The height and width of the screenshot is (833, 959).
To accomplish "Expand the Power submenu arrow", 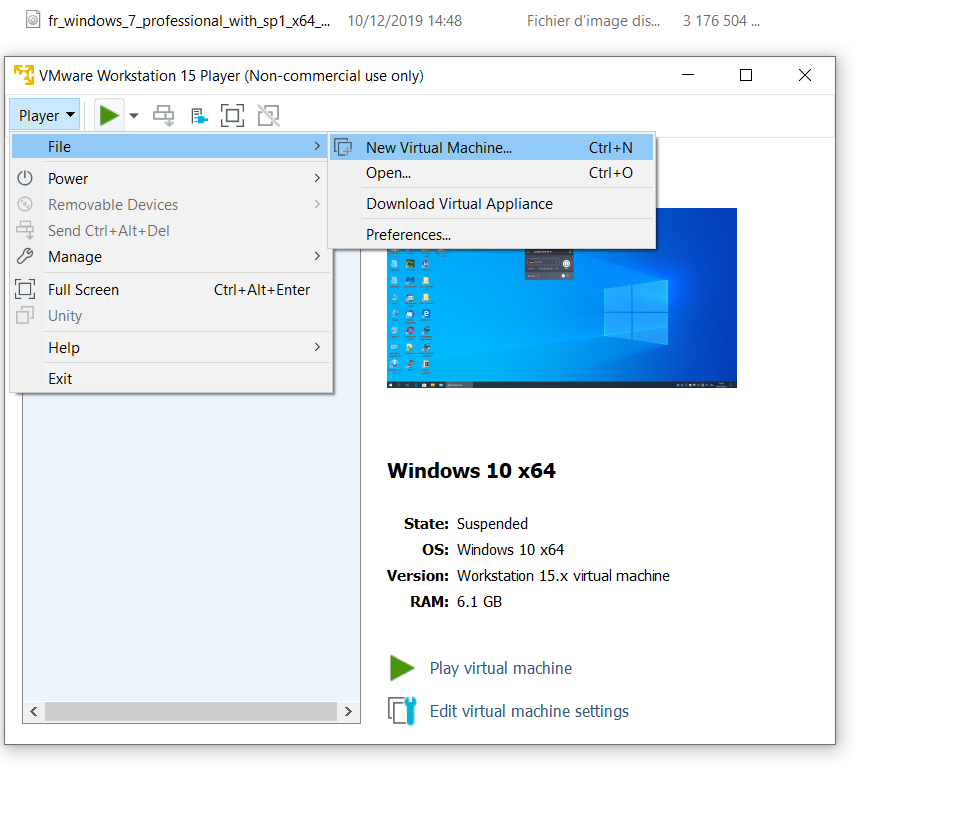I will click(317, 178).
